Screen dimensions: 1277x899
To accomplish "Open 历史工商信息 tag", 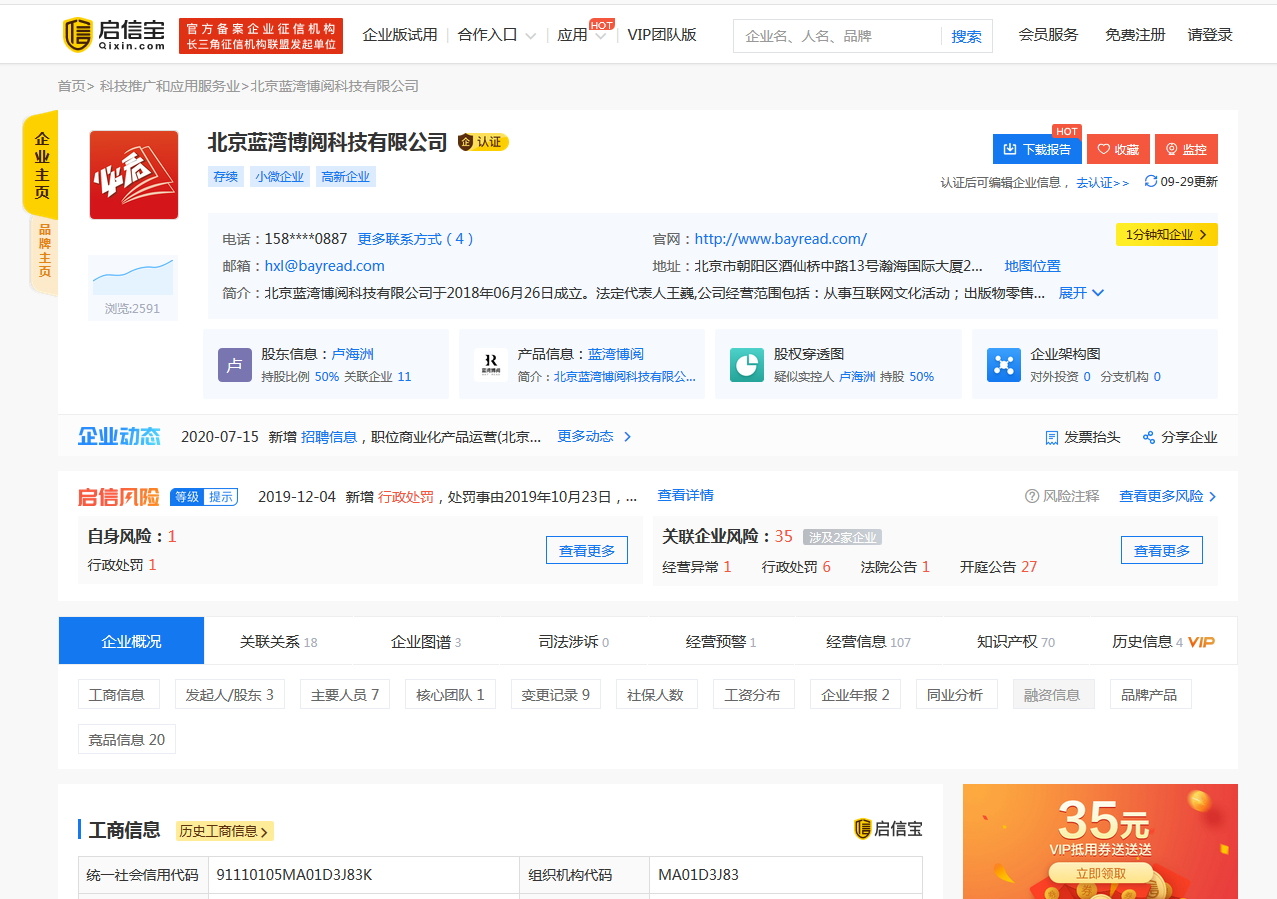I will tap(225, 831).
